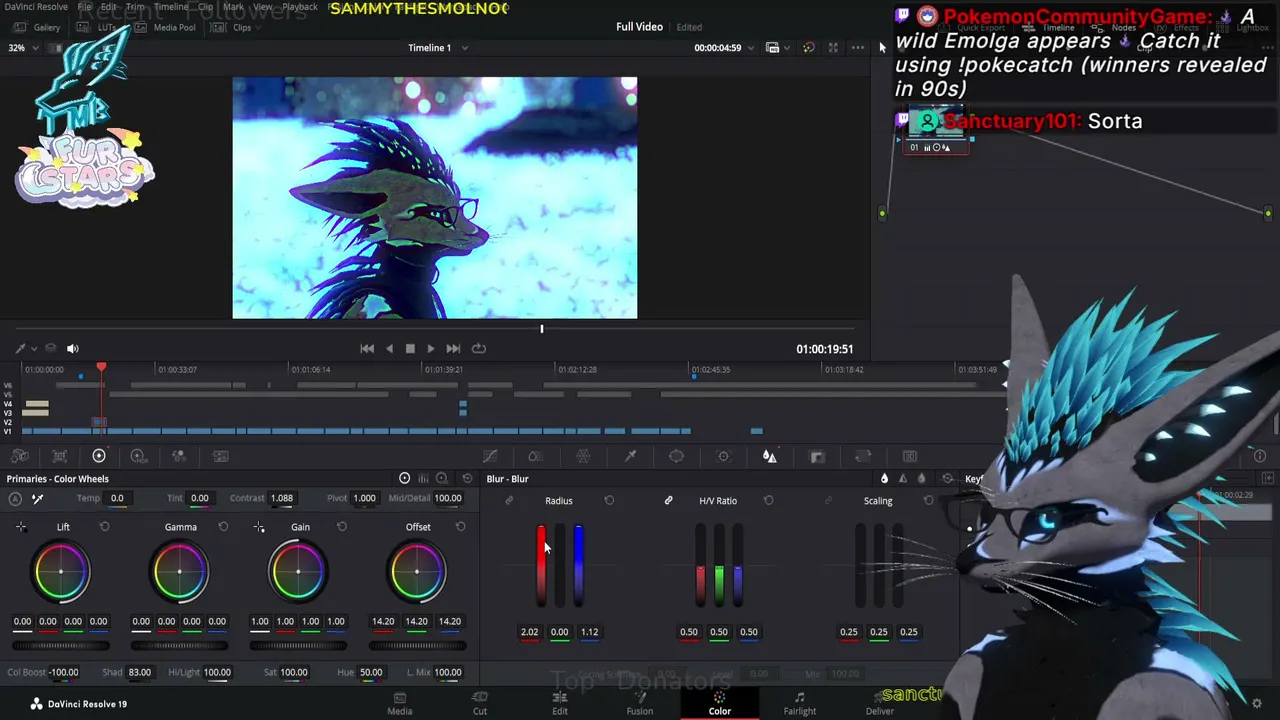This screenshot has width=1280, height=720.
Task: Mute audio with the speaker icon
Action: pyautogui.click(x=72, y=348)
